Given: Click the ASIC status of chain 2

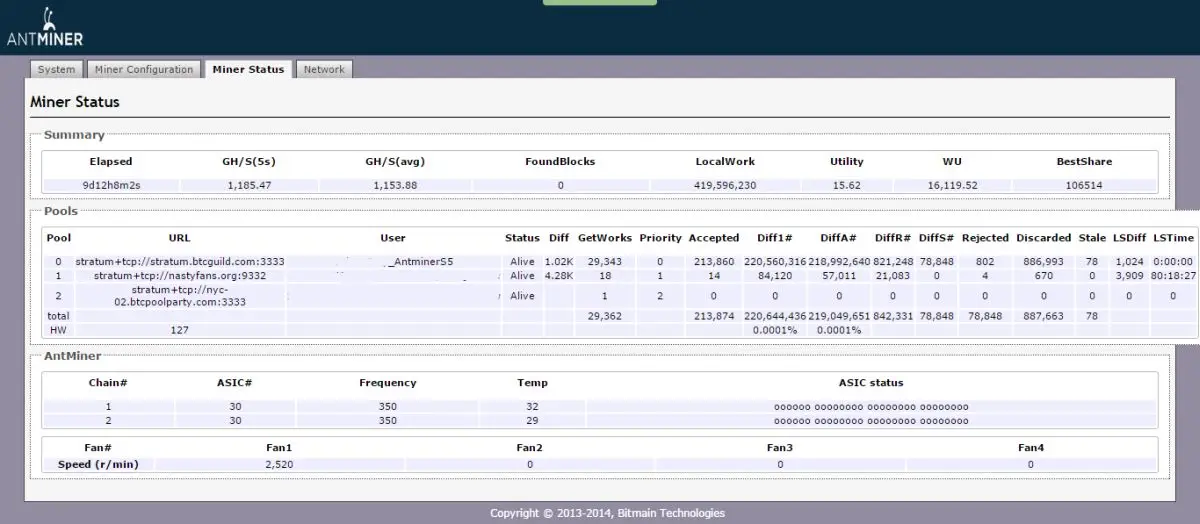Looking at the screenshot, I should [871, 421].
